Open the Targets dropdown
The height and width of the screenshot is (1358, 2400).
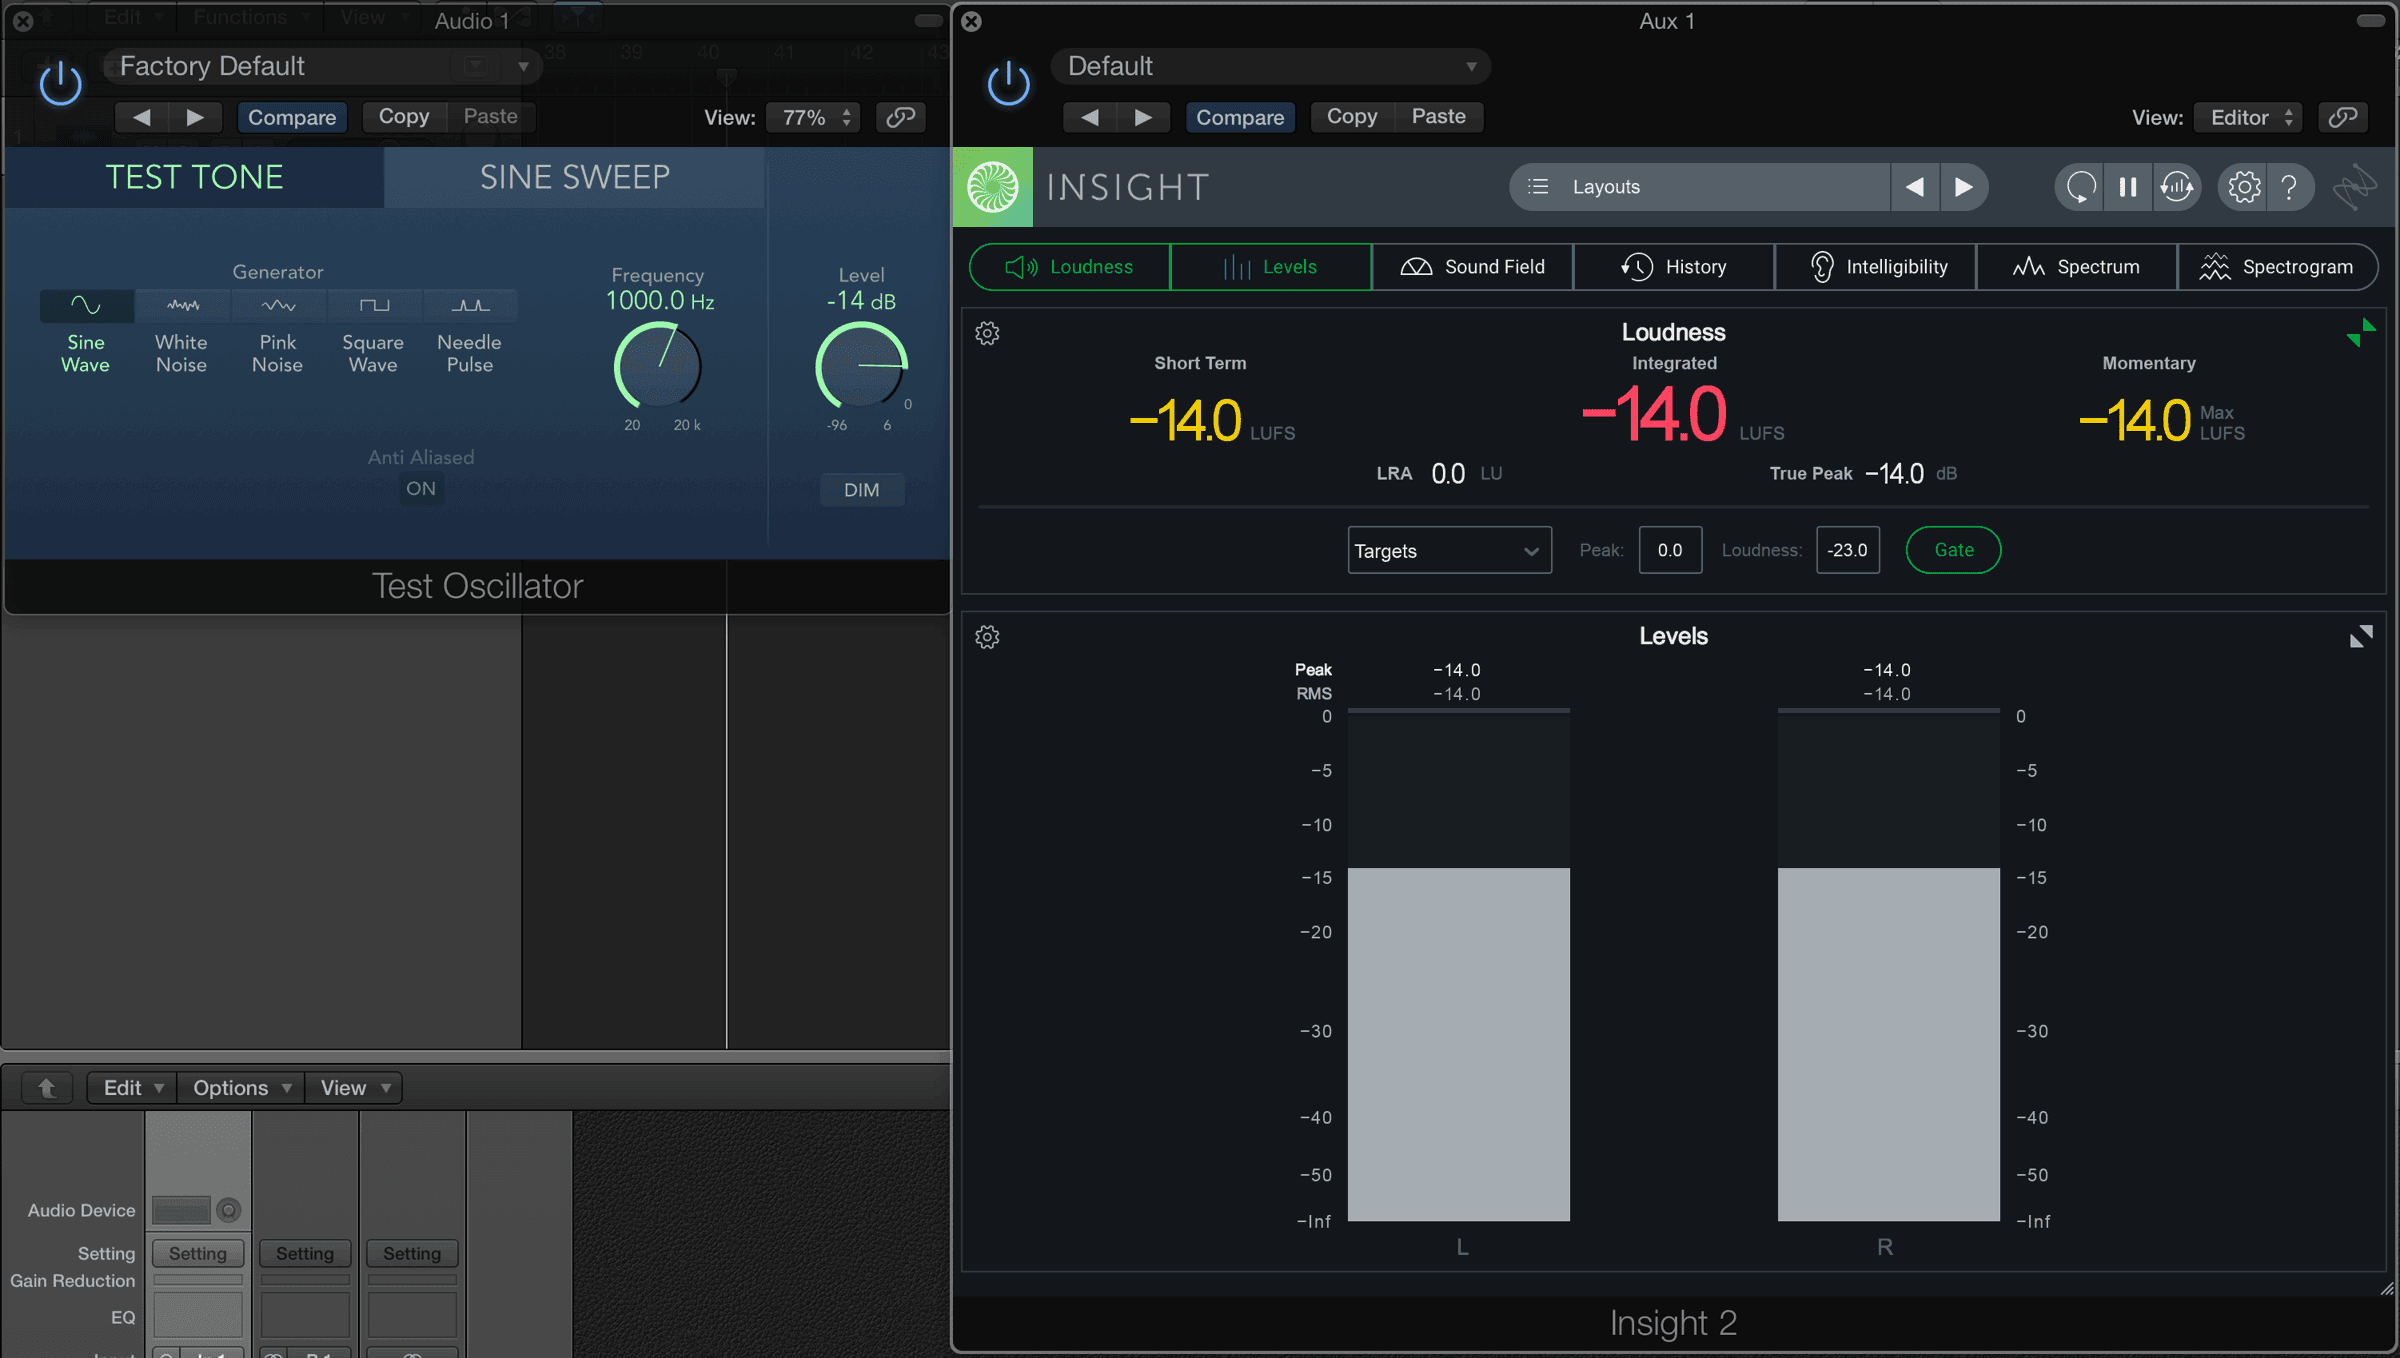coord(1450,550)
